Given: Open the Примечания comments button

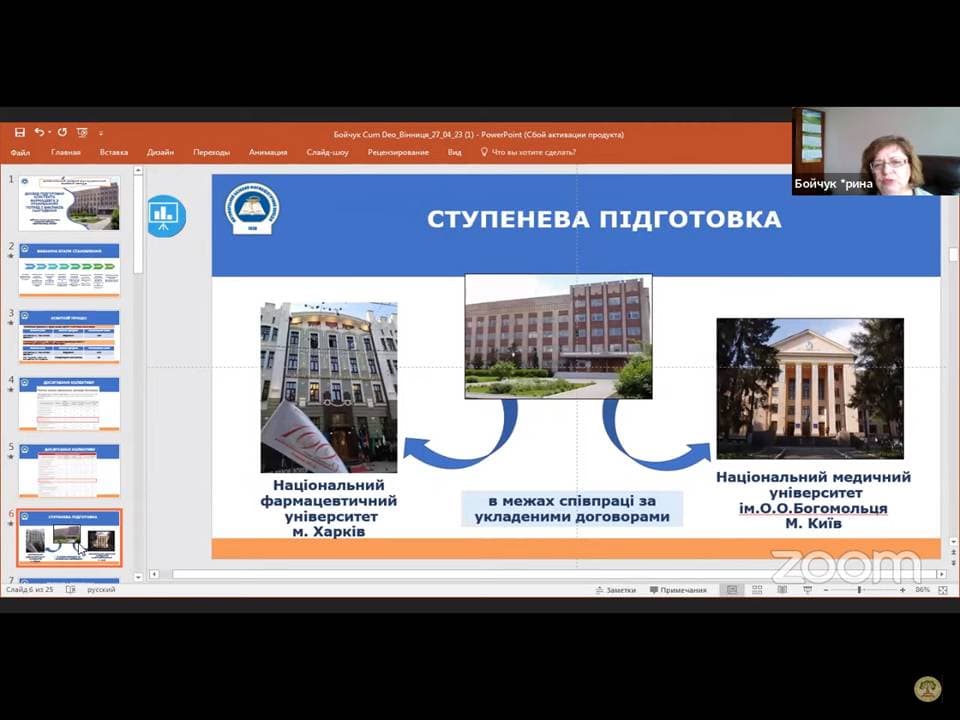Looking at the screenshot, I should coord(678,590).
